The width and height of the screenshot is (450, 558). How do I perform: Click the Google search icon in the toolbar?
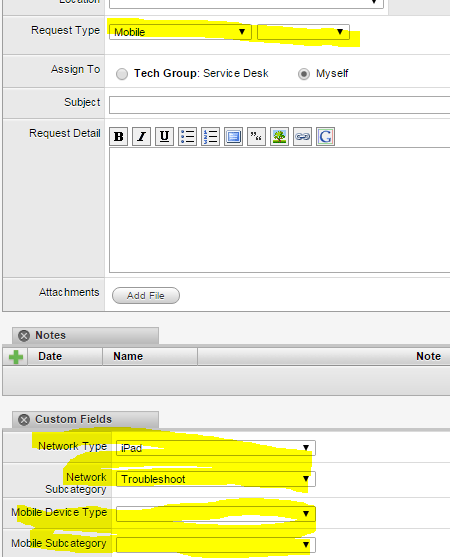(325, 137)
